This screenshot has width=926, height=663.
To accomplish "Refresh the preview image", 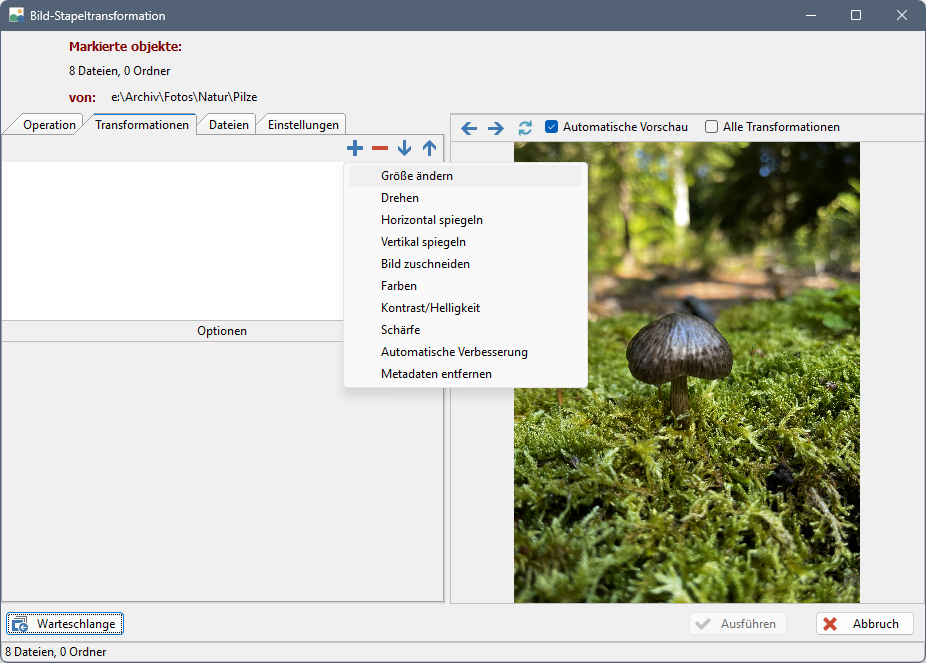I will click(x=525, y=128).
